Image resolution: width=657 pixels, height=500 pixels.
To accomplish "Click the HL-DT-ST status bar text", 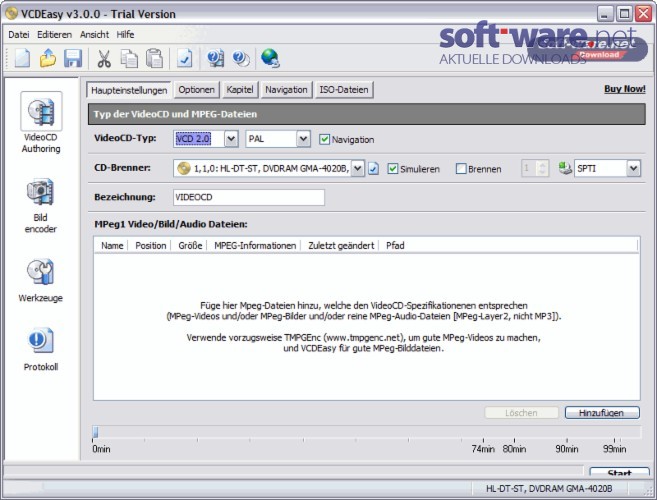I will [x=549, y=488].
